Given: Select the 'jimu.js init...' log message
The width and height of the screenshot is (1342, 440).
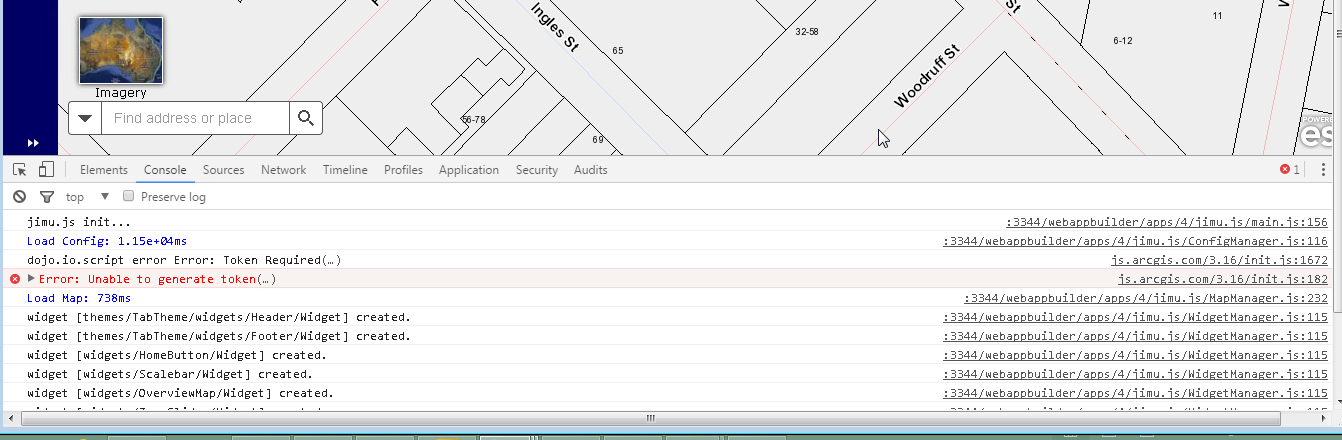Looking at the screenshot, I should [79, 222].
